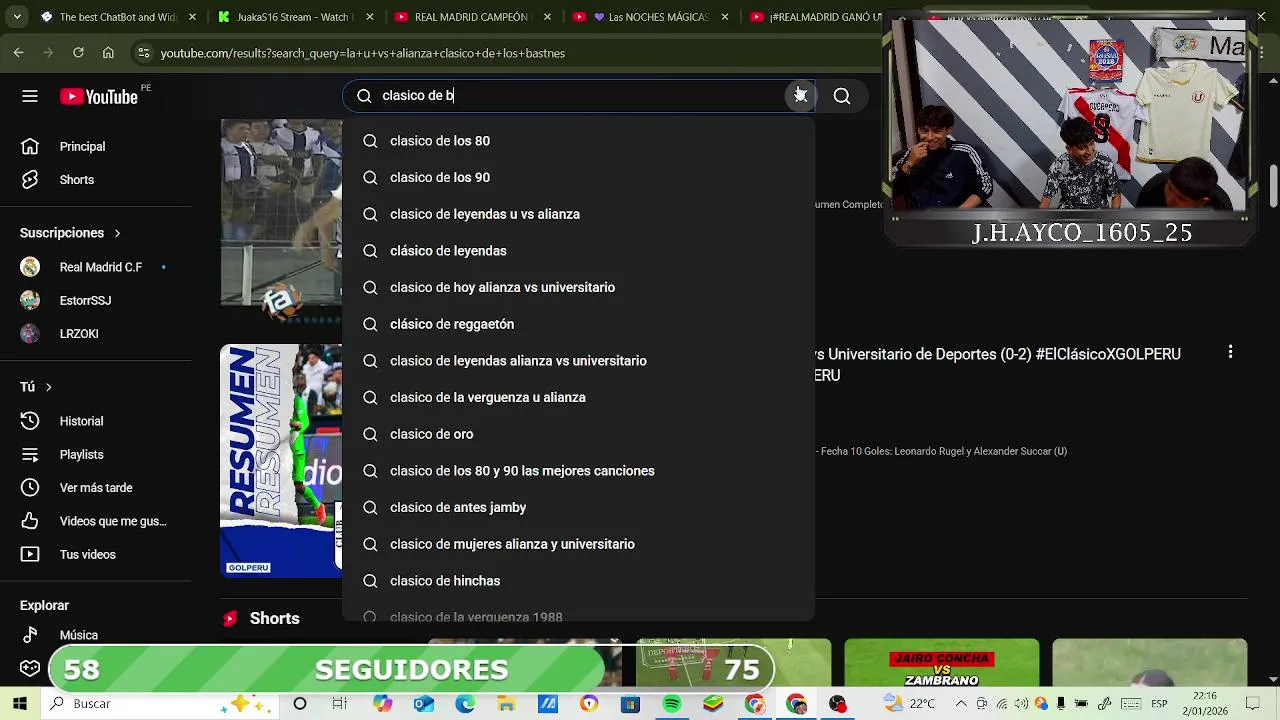
Task: Expand the Tú section
Action: click(x=36, y=387)
